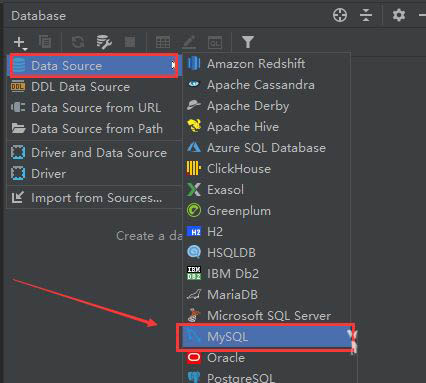Open table editor icon in toolbar
The width and height of the screenshot is (426, 383).
(x=163, y=42)
